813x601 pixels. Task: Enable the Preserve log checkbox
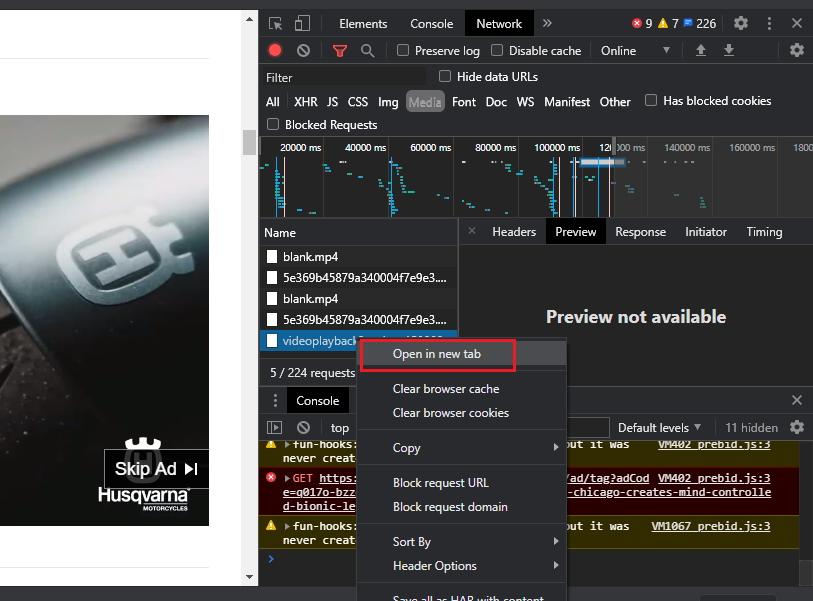403,50
